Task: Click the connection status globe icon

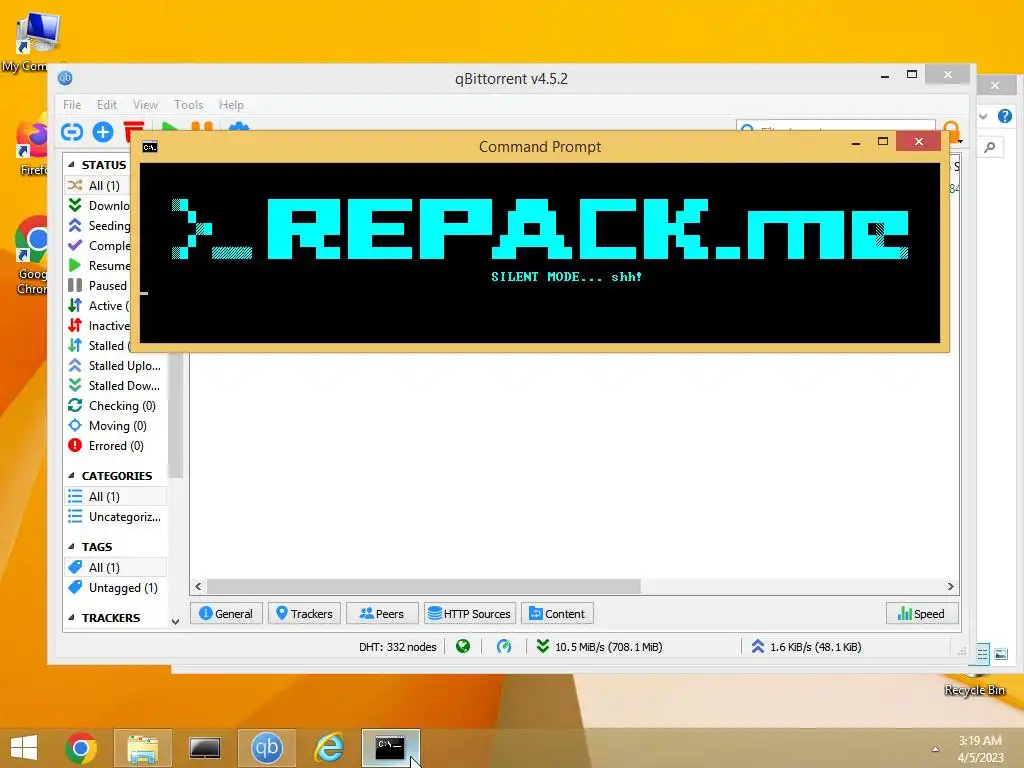Action: [x=463, y=647]
